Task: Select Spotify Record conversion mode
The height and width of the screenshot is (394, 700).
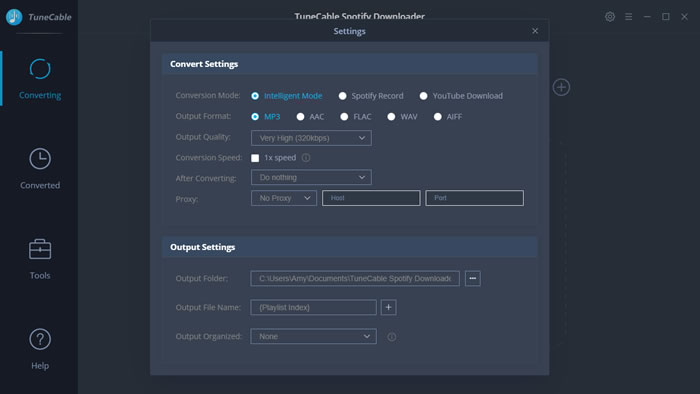Action: click(x=342, y=96)
